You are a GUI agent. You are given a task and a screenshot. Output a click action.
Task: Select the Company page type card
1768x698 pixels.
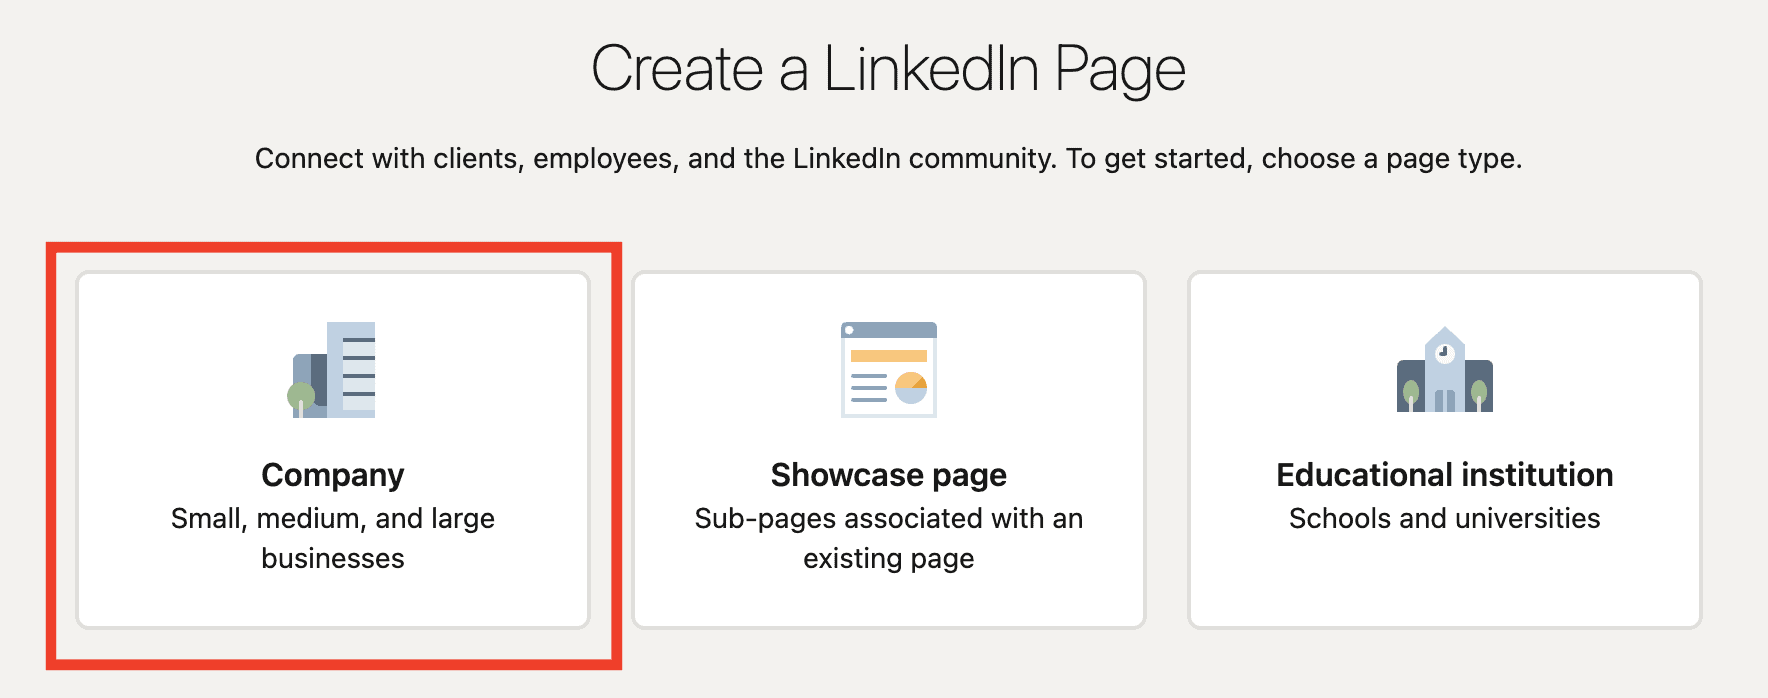coord(333,450)
